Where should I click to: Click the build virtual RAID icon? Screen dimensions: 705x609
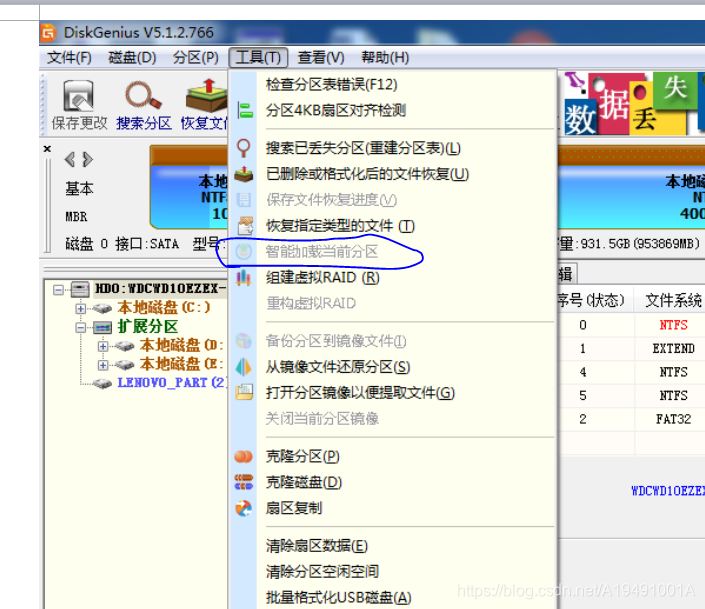click(x=244, y=278)
